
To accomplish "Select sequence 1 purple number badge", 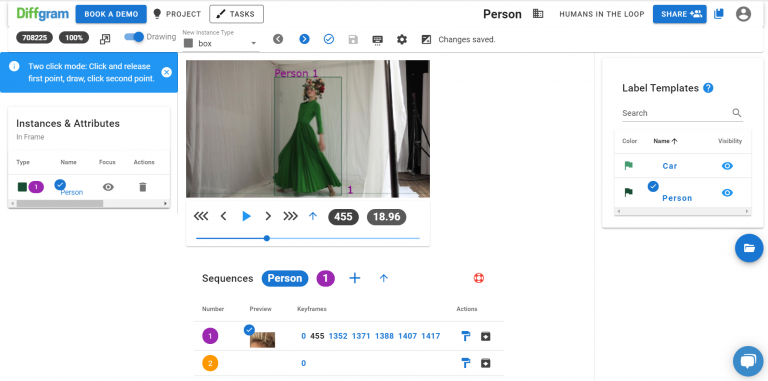I will 210,336.
